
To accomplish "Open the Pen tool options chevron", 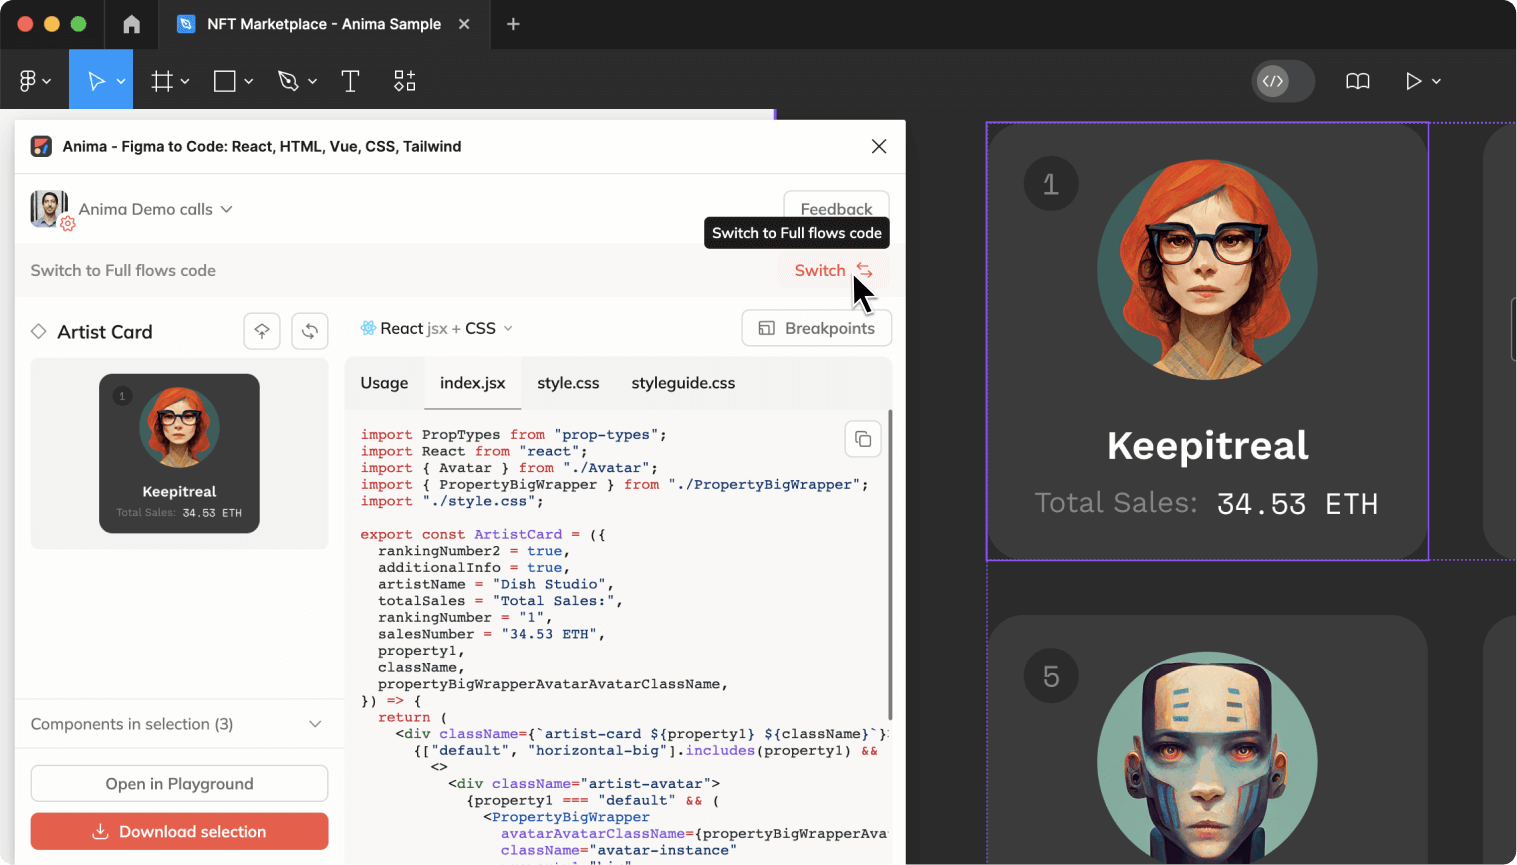I will pos(312,81).
